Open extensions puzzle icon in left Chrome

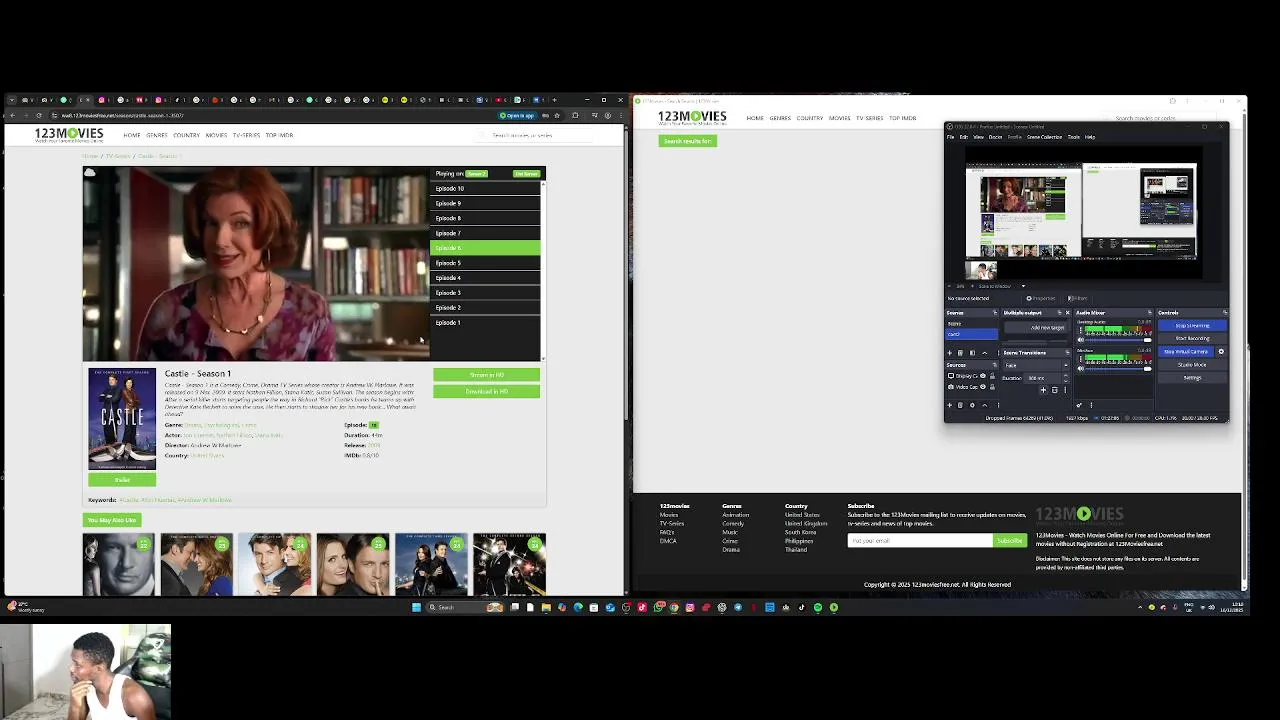(x=575, y=115)
